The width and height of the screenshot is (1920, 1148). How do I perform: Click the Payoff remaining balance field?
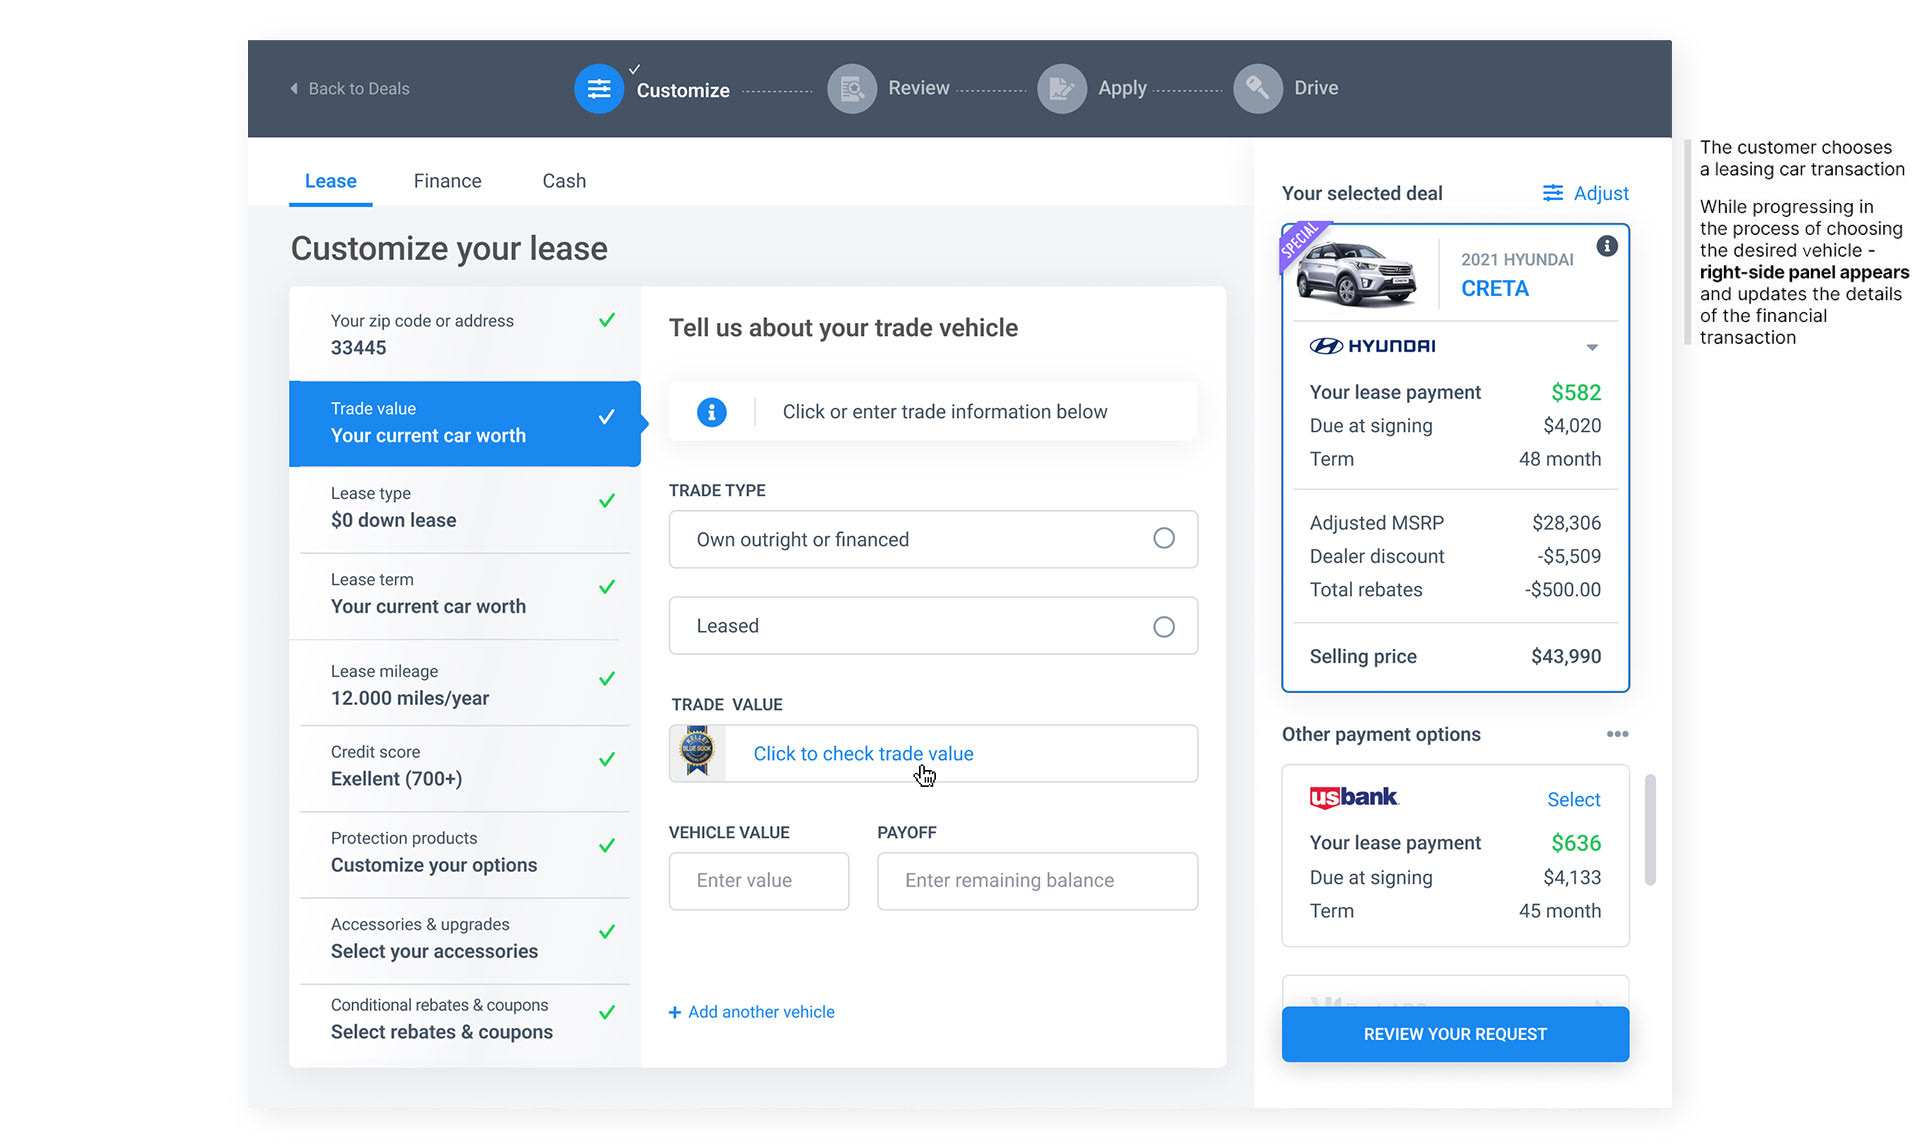(1037, 881)
